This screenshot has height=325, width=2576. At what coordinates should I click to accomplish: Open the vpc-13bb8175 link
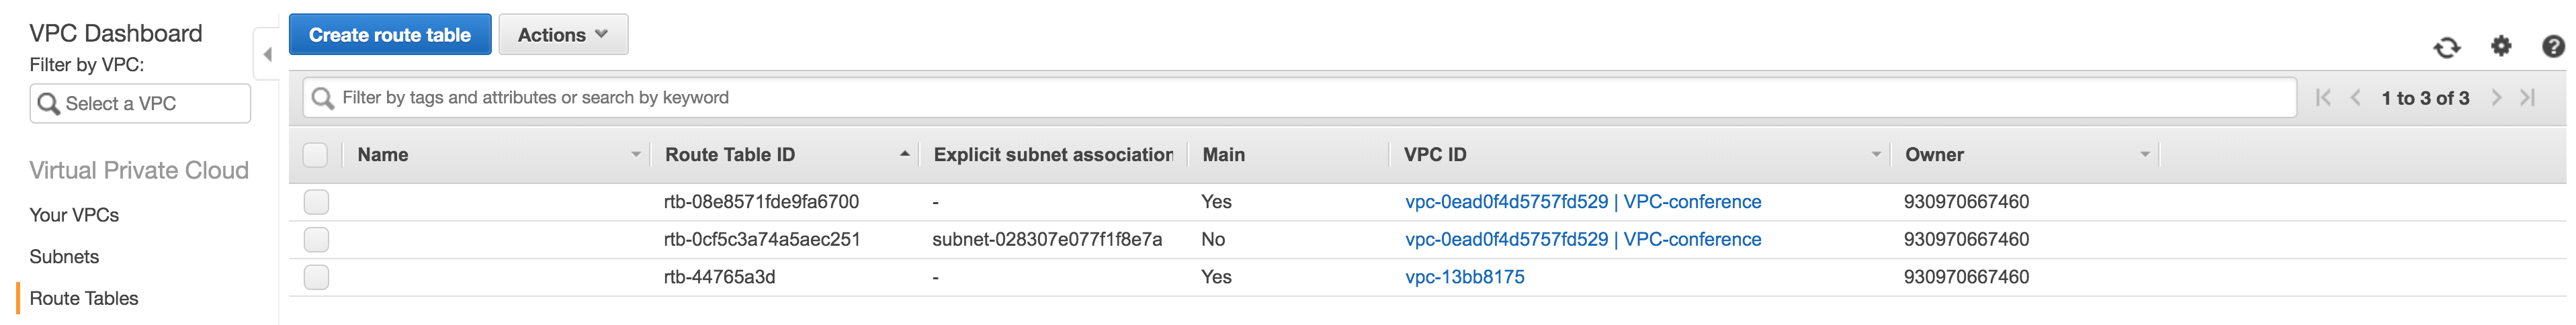click(x=1464, y=277)
